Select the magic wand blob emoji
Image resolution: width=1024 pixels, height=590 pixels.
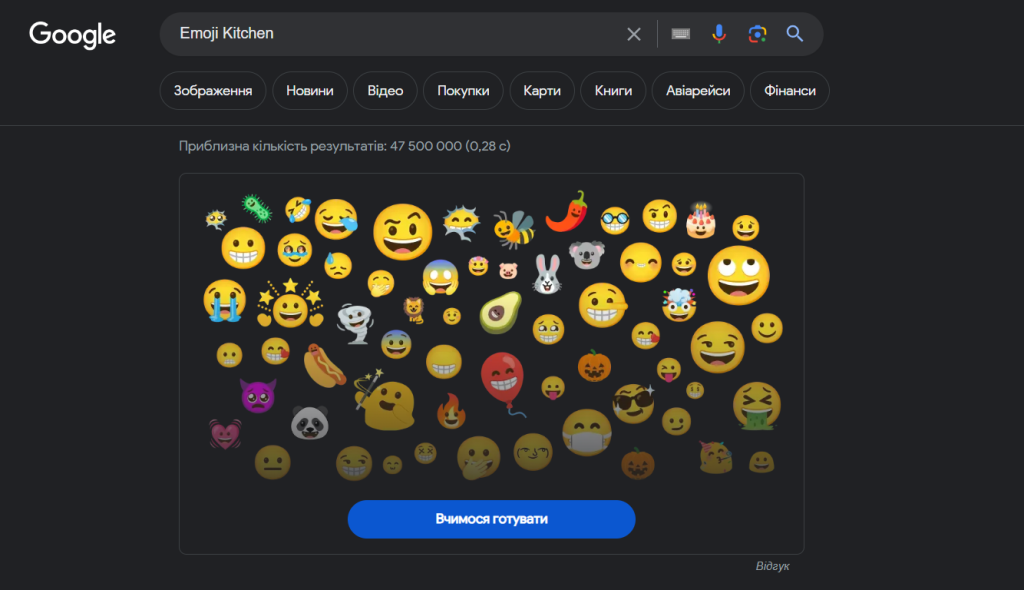point(384,401)
